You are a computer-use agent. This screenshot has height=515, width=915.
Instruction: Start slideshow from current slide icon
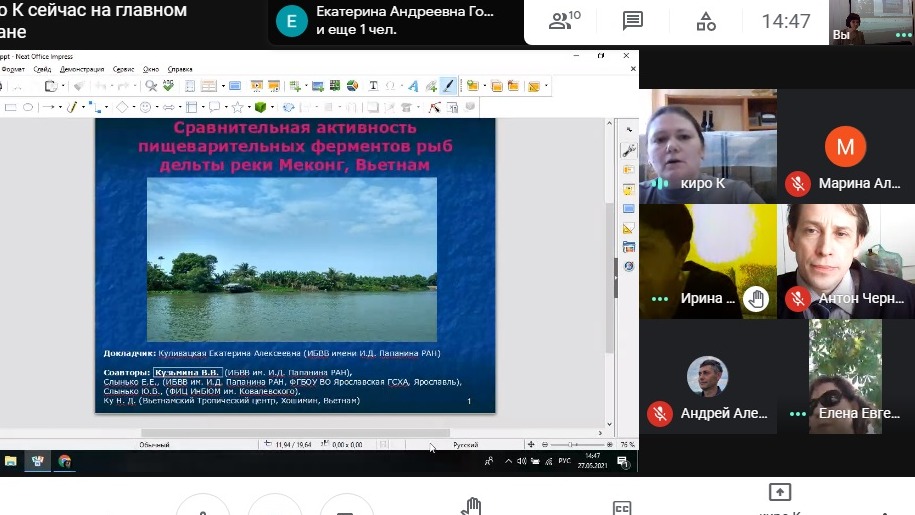(274, 86)
